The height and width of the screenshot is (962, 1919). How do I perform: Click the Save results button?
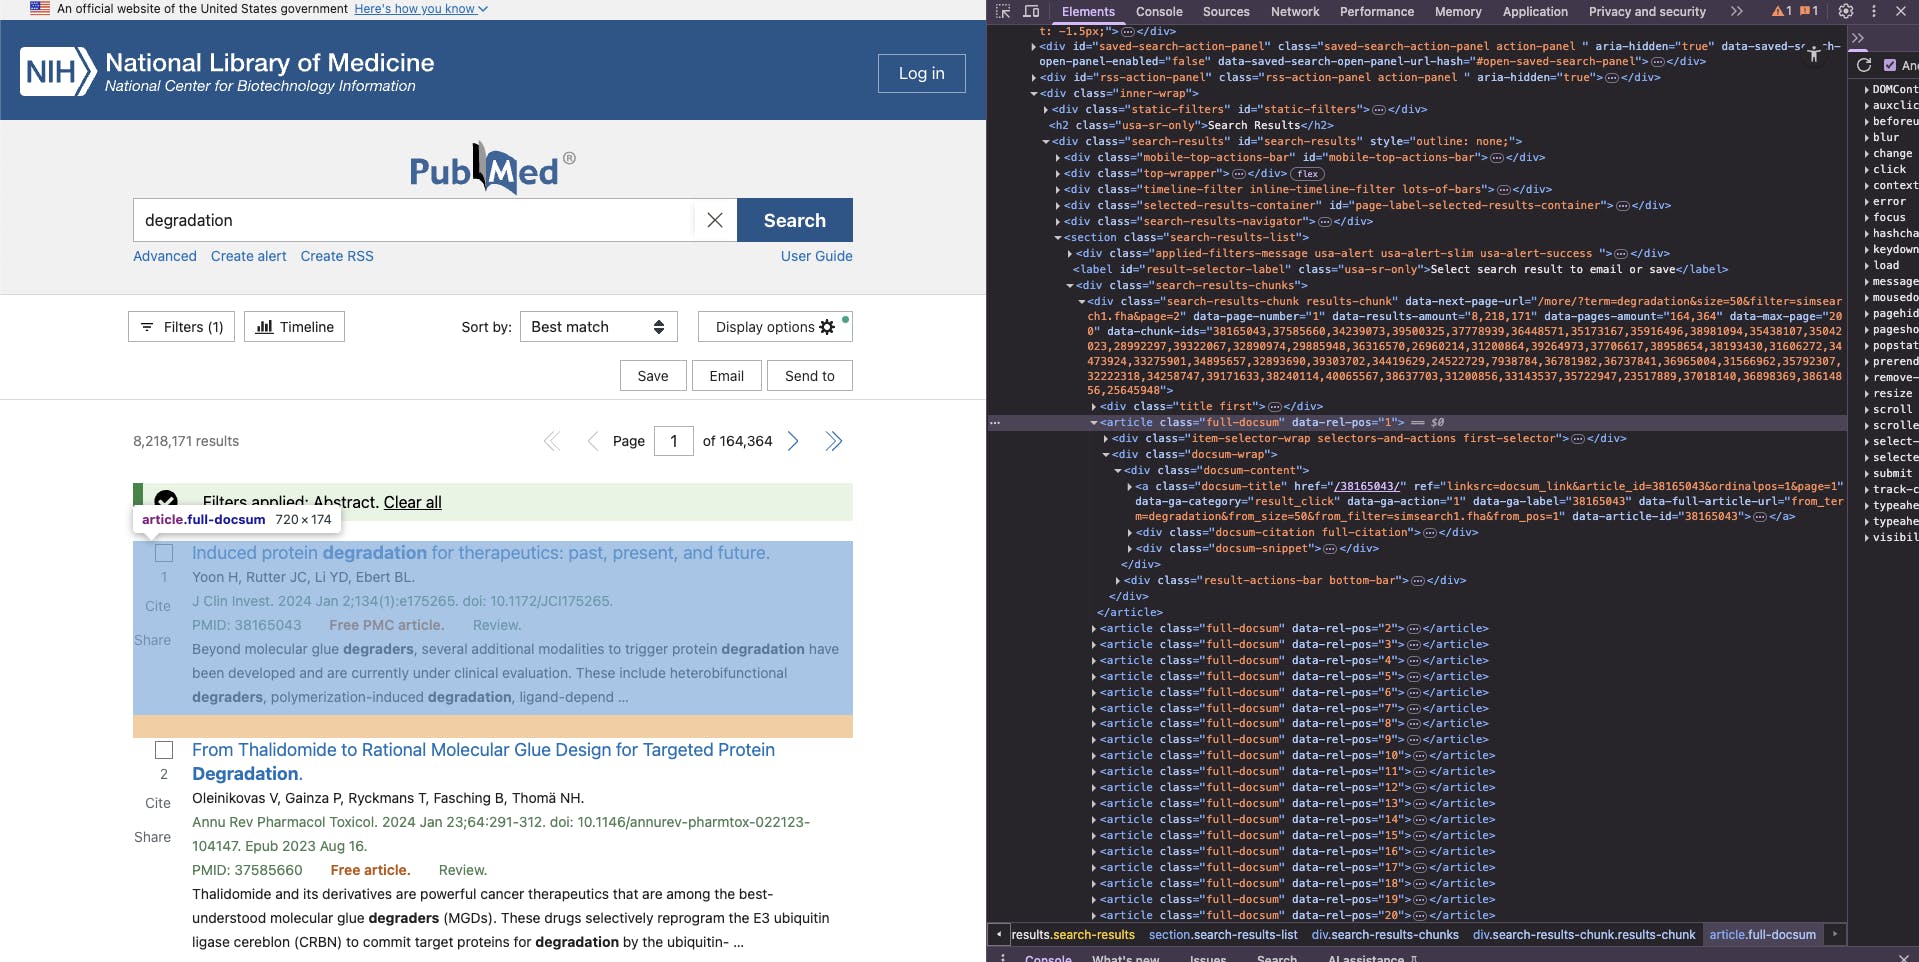(x=653, y=376)
